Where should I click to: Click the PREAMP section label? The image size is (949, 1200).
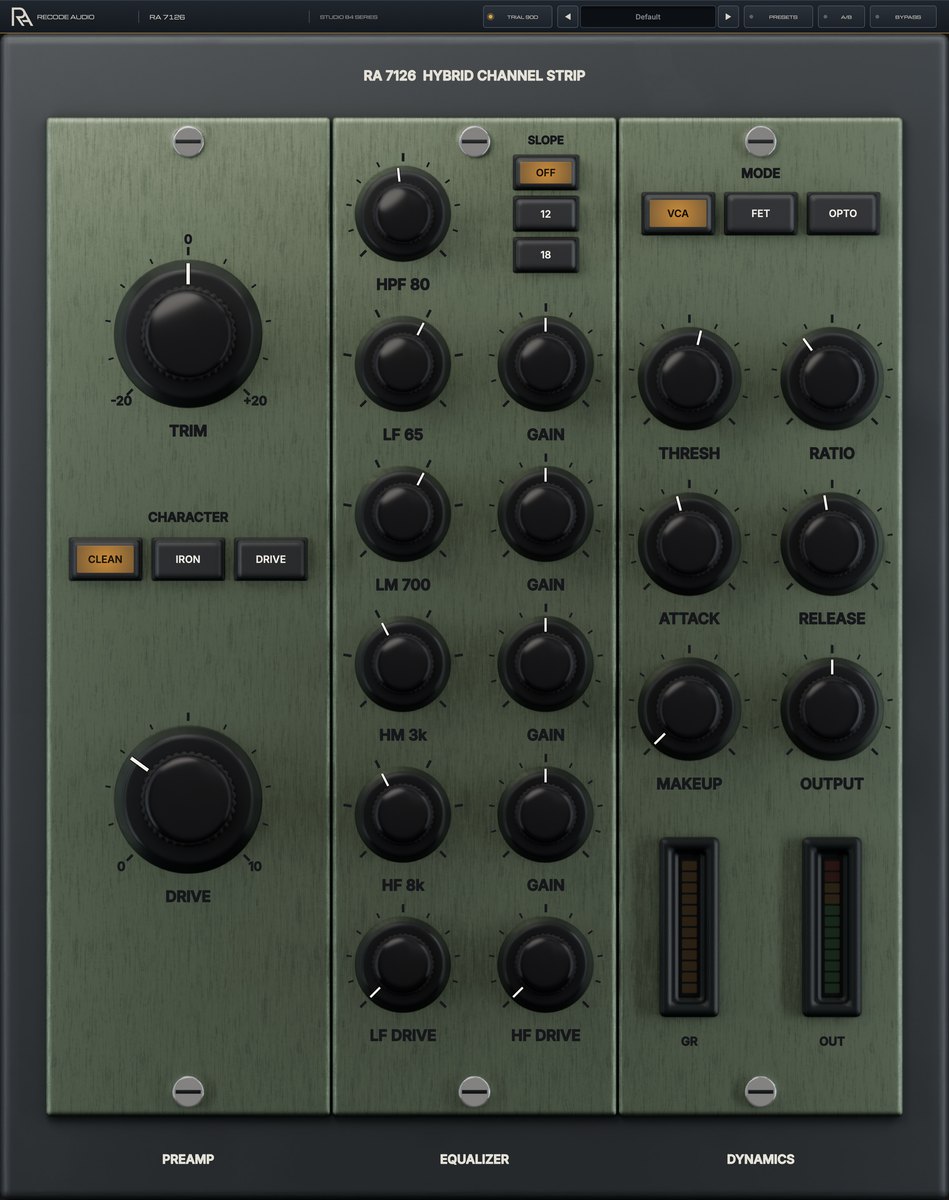coord(188,1159)
